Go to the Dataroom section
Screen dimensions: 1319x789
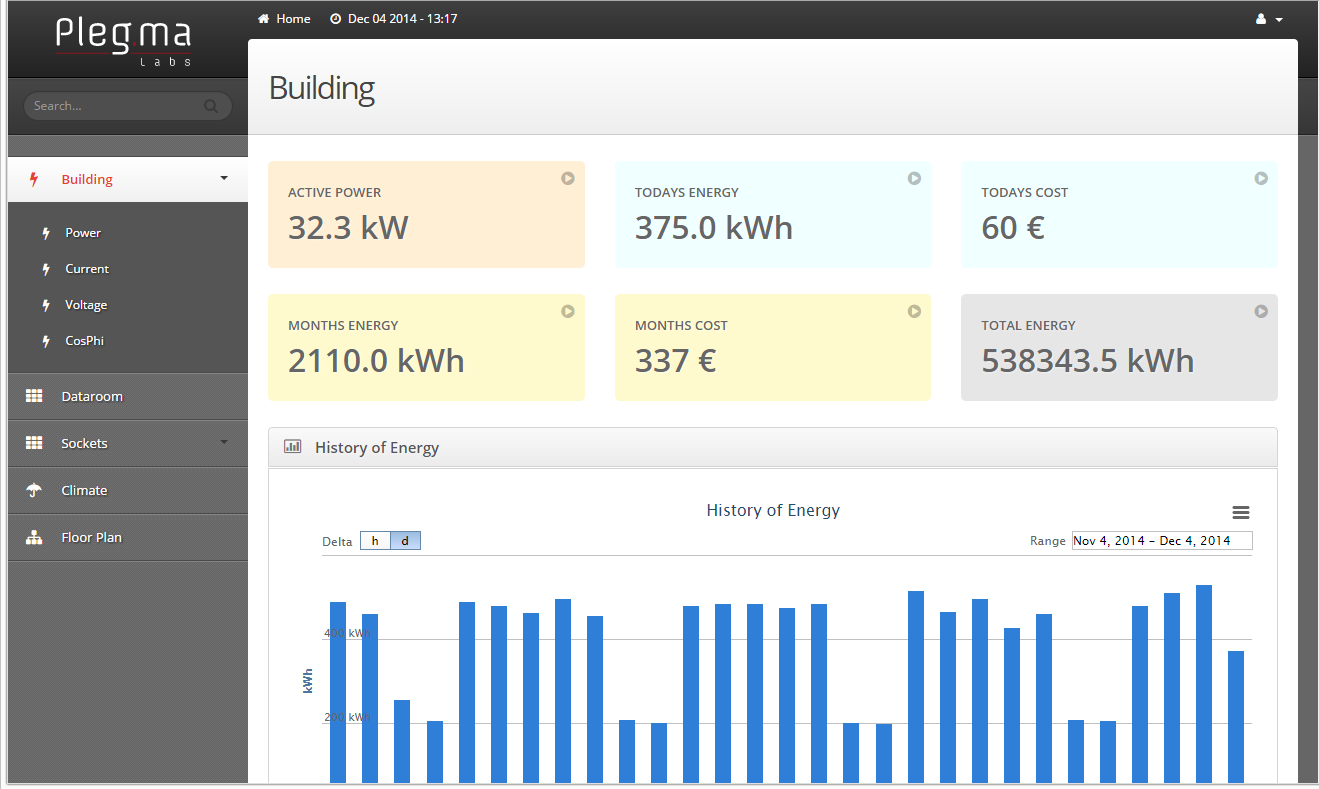128,396
